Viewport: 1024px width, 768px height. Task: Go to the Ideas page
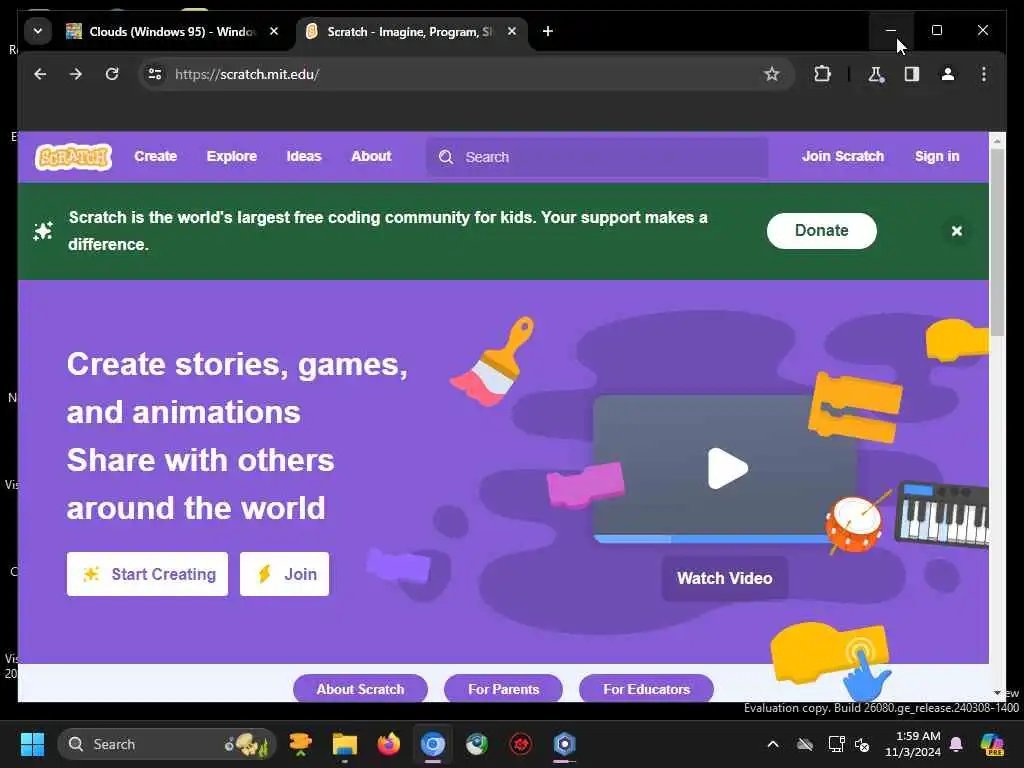pyautogui.click(x=304, y=157)
